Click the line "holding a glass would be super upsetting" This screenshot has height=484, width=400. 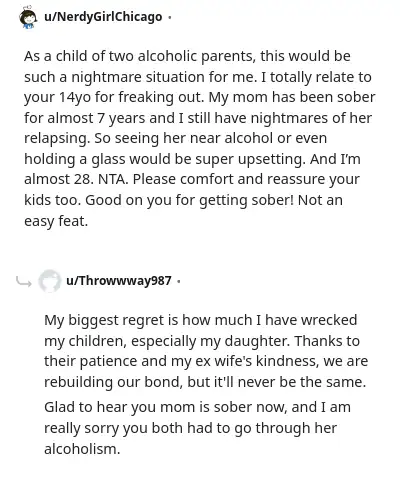192,159
